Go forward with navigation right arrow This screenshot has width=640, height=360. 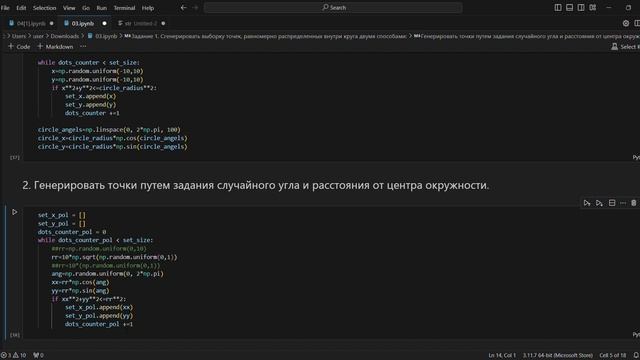click(x=195, y=8)
